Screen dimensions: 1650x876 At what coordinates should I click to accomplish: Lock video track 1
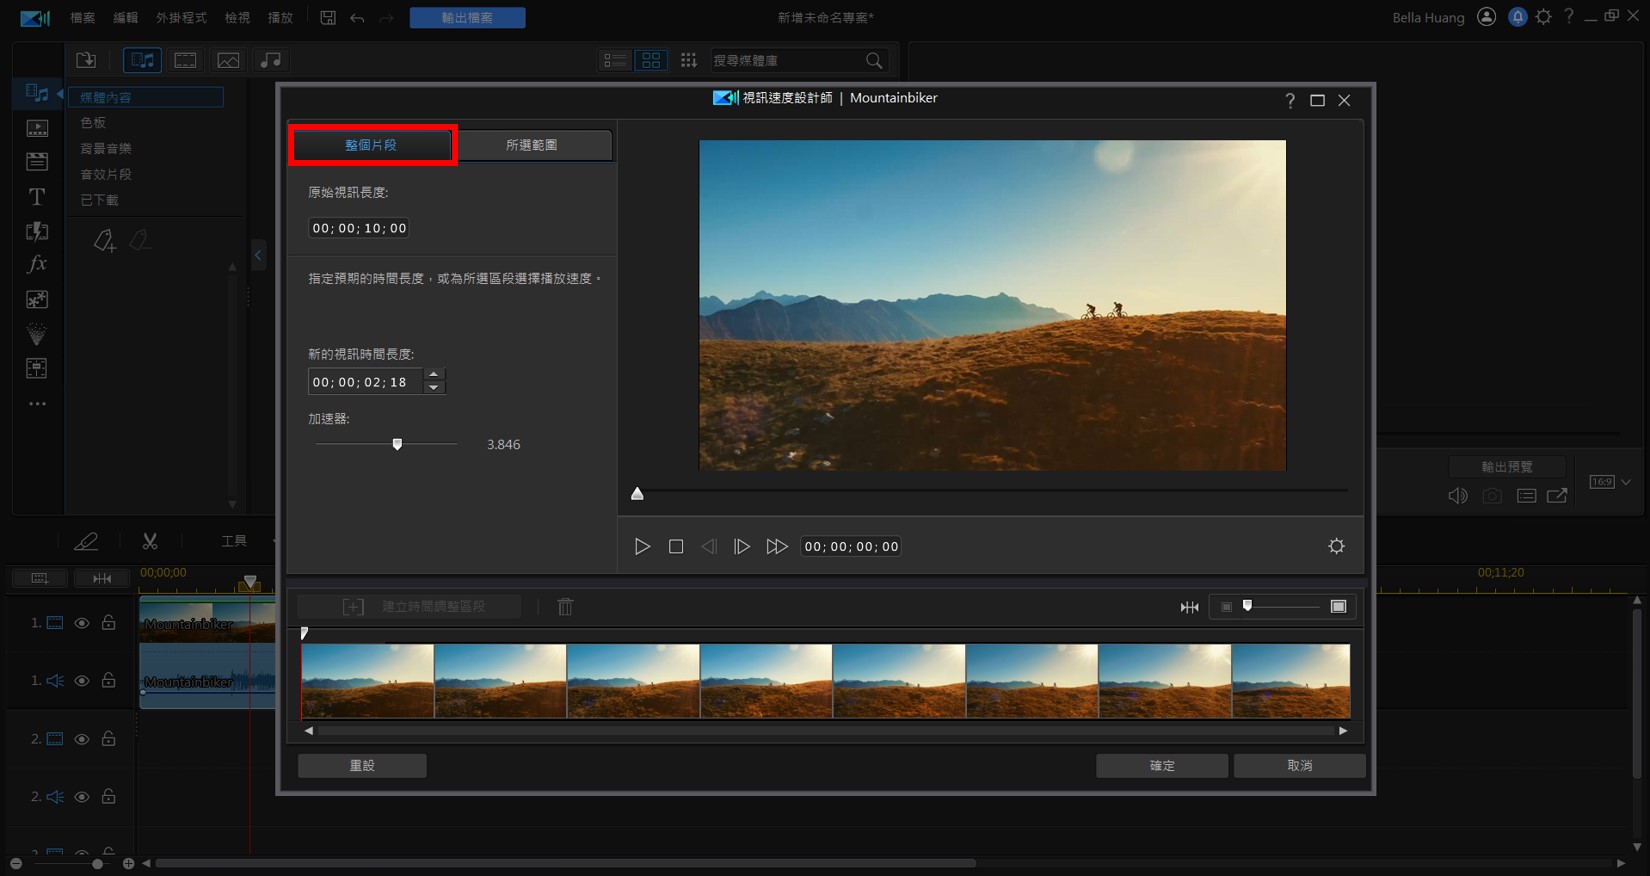(109, 622)
